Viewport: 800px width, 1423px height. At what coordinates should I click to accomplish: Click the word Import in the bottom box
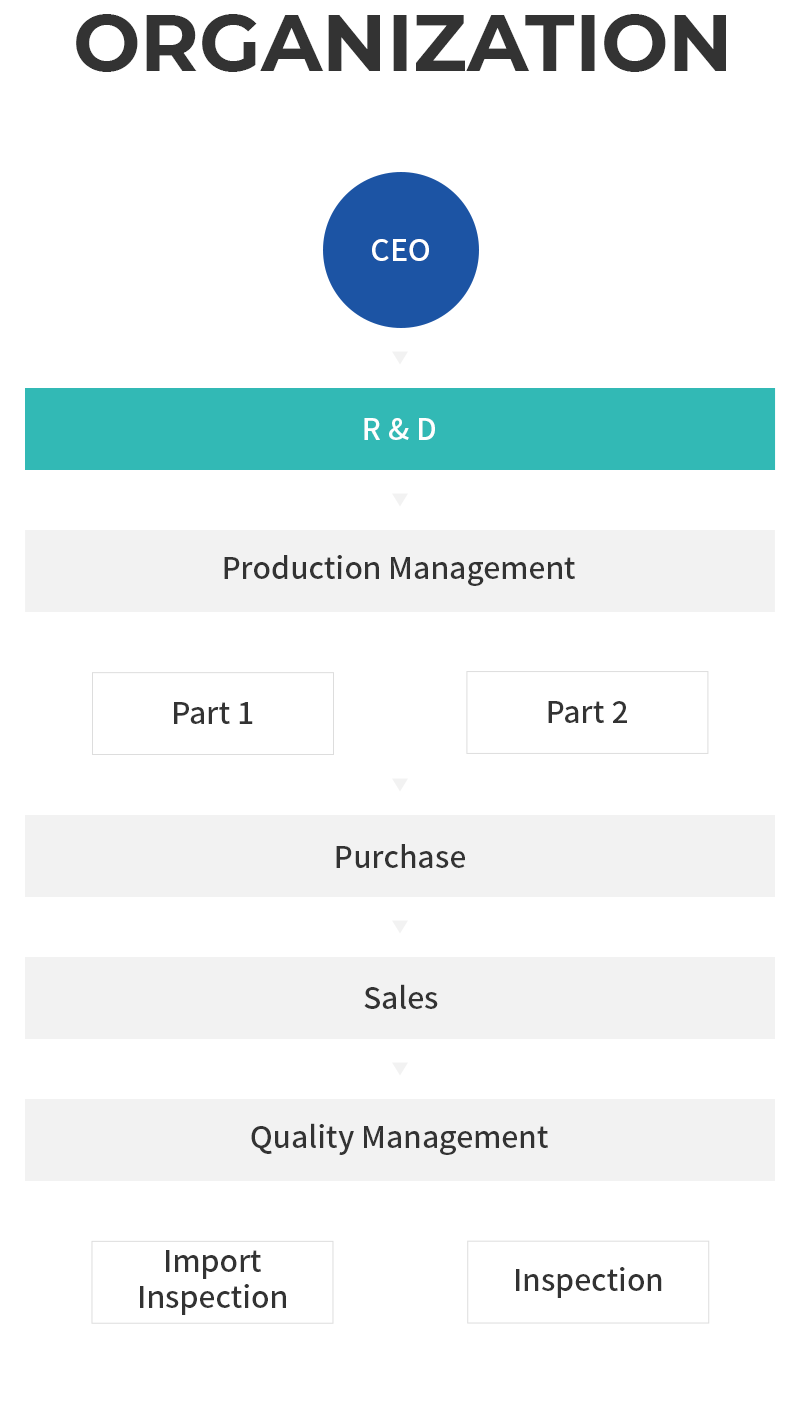212,1262
